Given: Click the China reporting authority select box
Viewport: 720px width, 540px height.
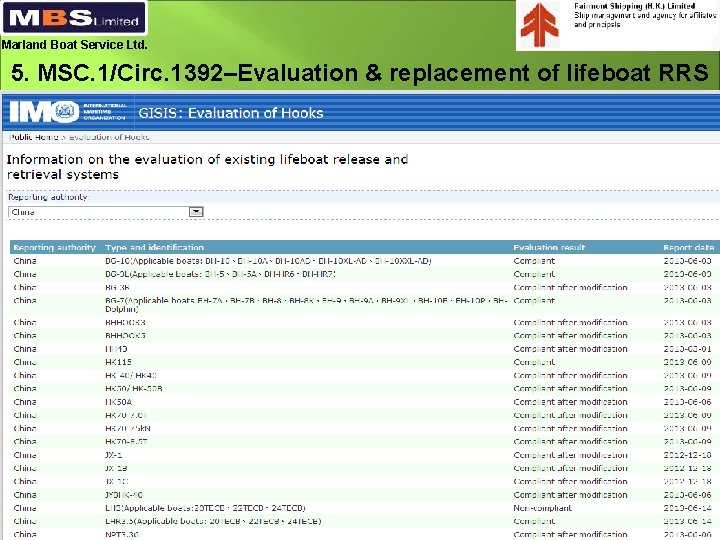Looking at the screenshot, I should (x=106, y=212).
